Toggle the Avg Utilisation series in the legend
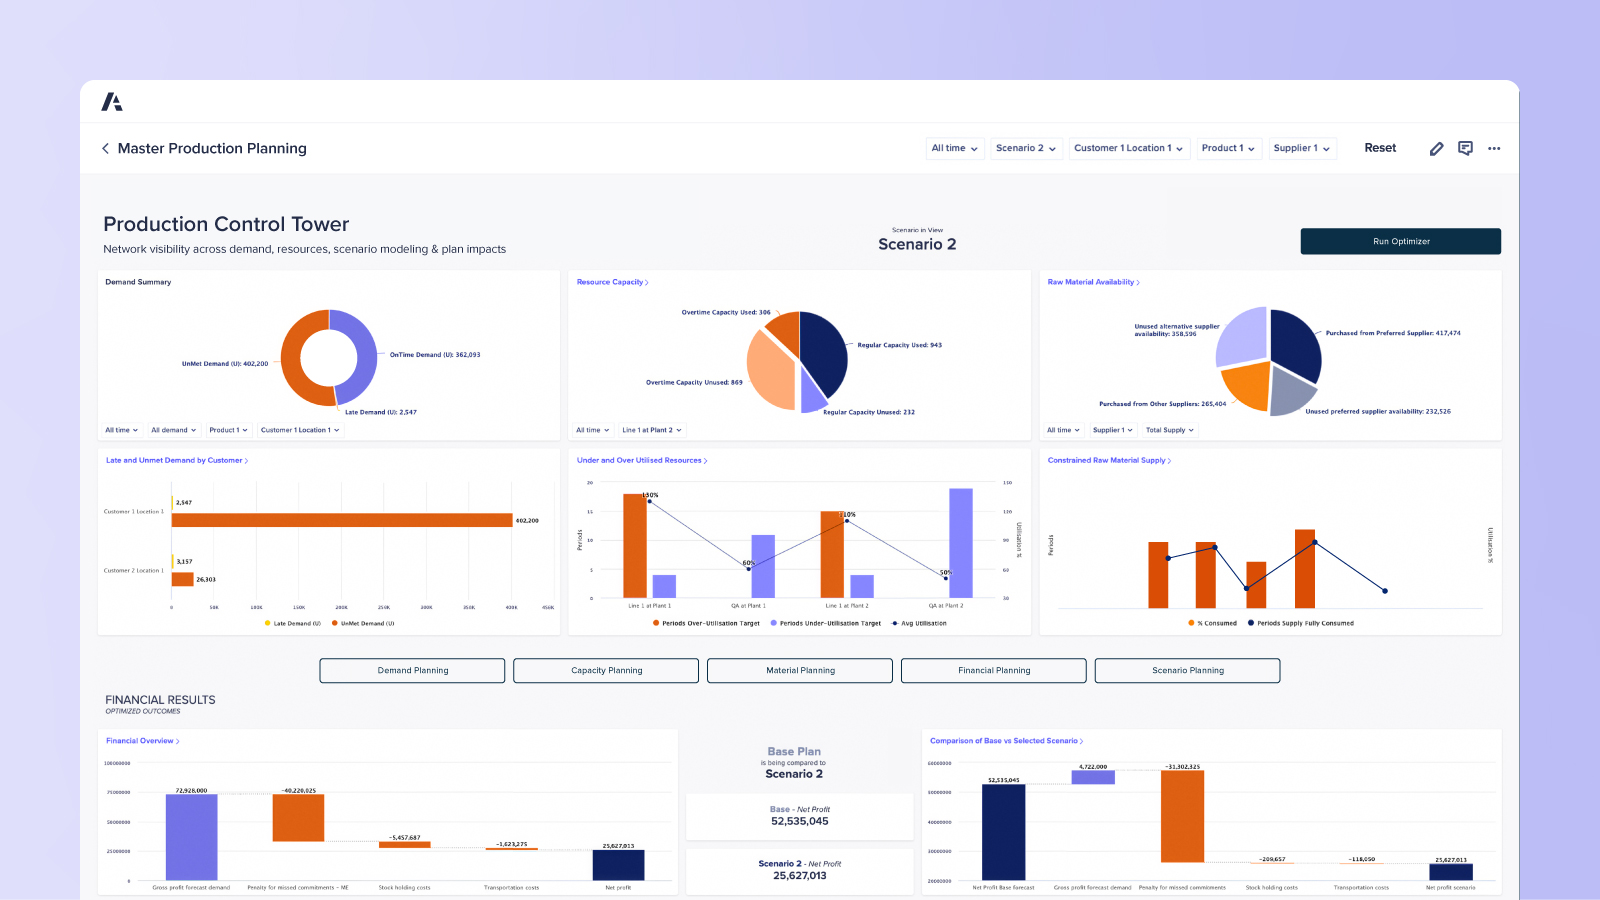Image resolution: width=1600 pixels, height=900 pixels. (918, 623)
